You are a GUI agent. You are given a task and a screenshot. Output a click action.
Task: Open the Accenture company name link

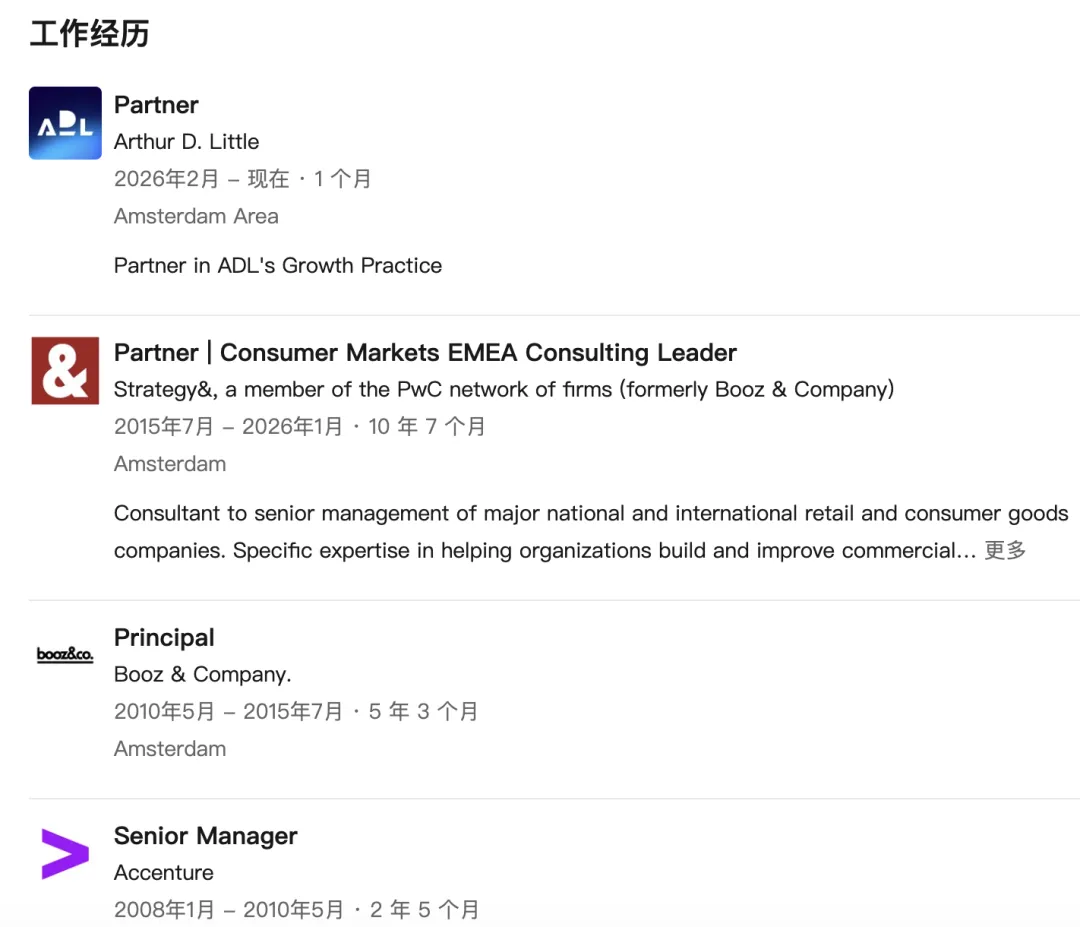tap(163, 873)
